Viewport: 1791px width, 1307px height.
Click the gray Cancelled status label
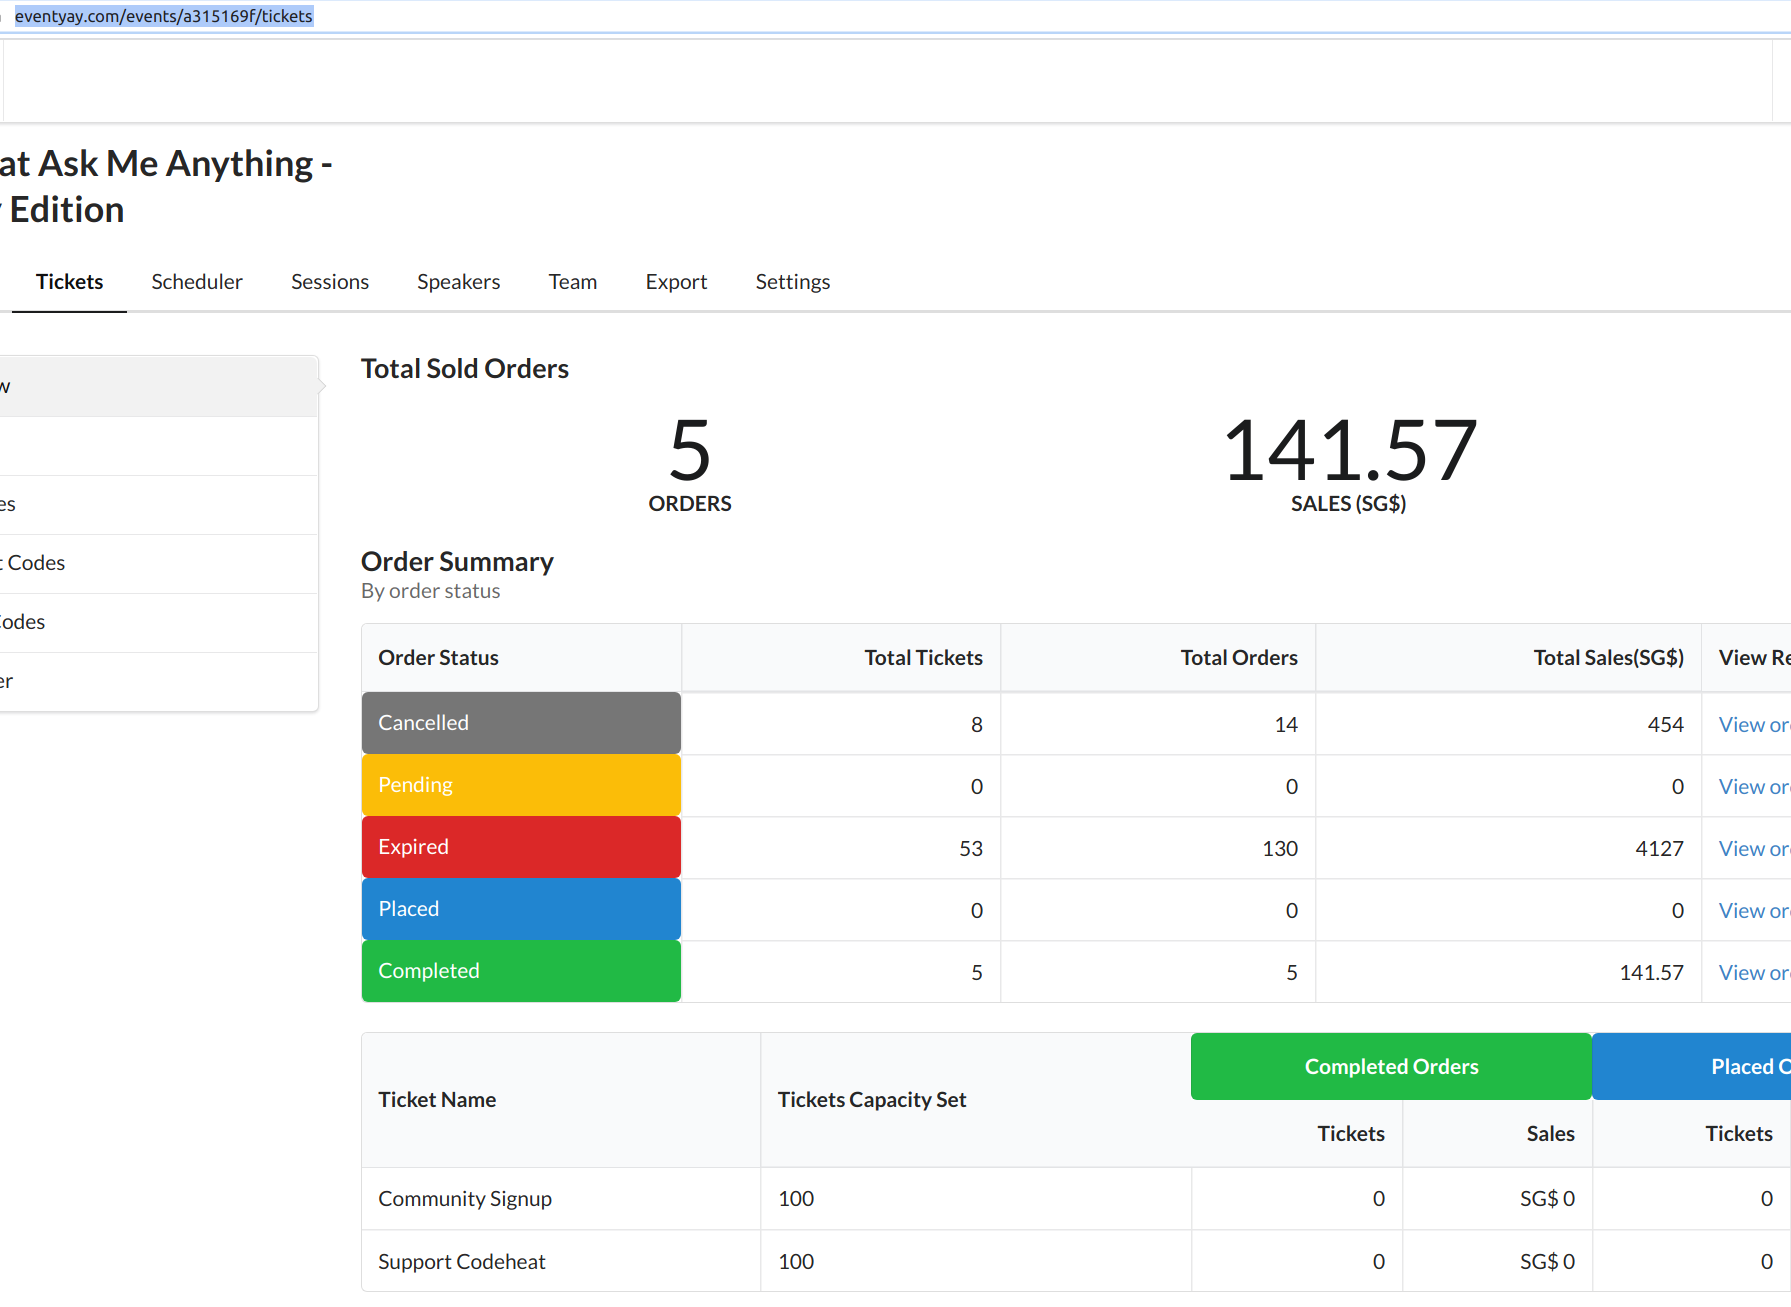pos(521,723)
